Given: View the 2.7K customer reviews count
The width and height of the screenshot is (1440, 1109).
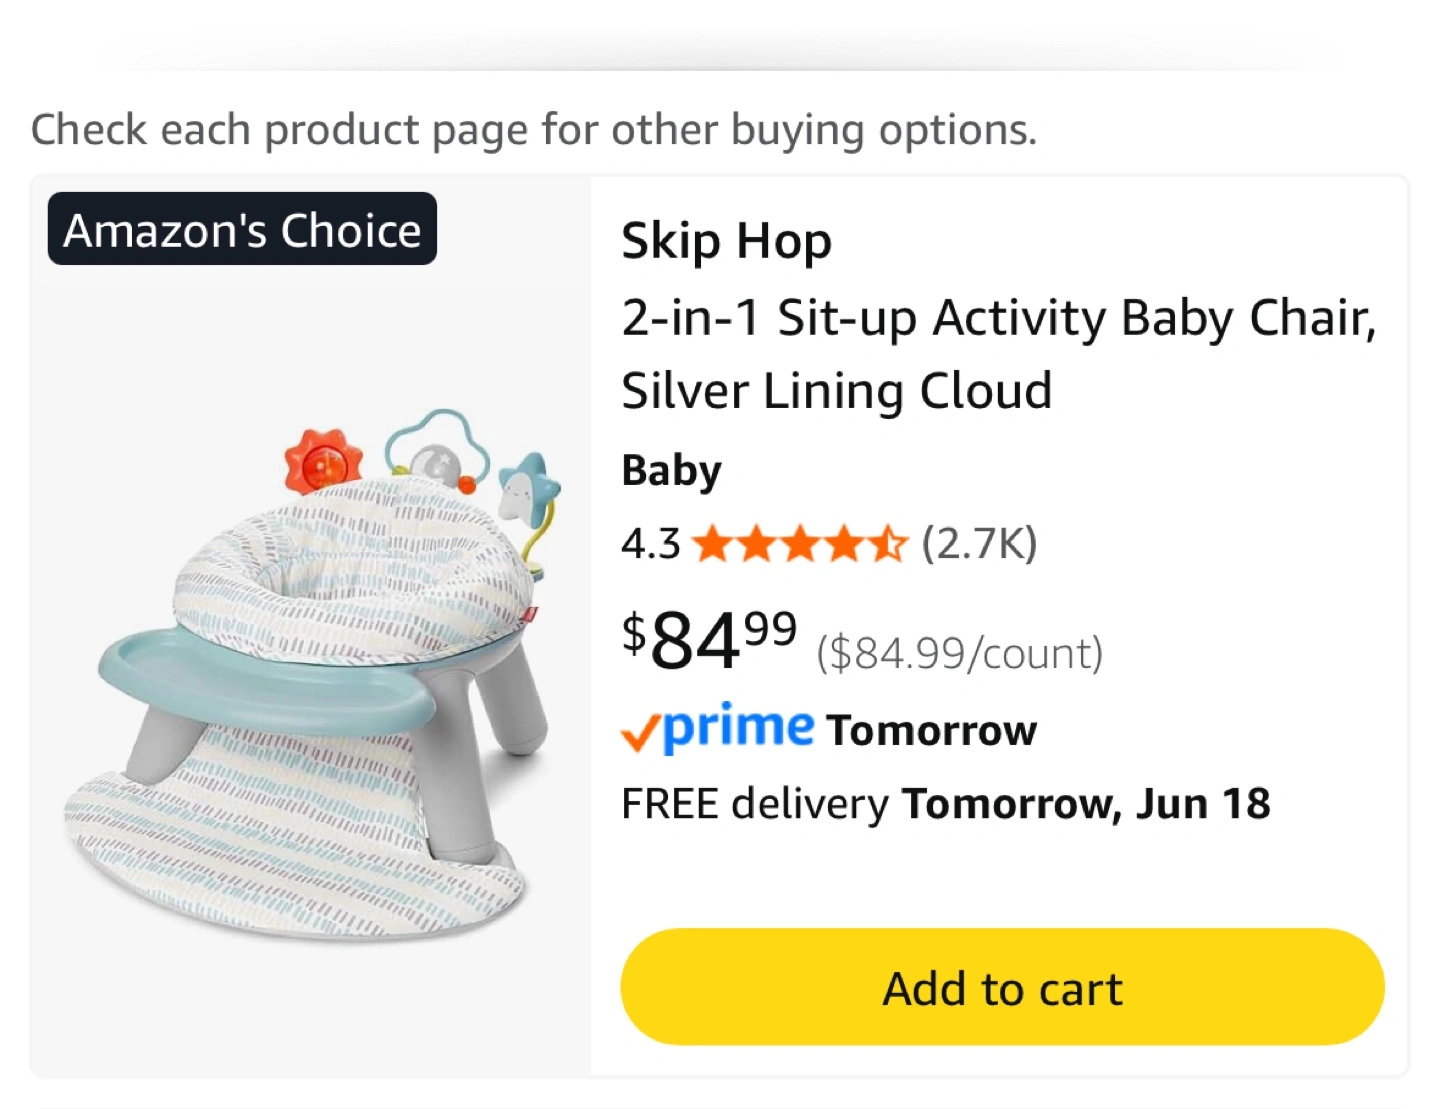Looking at the screenshot, I should pyautogui.click(x=979, y=544).
